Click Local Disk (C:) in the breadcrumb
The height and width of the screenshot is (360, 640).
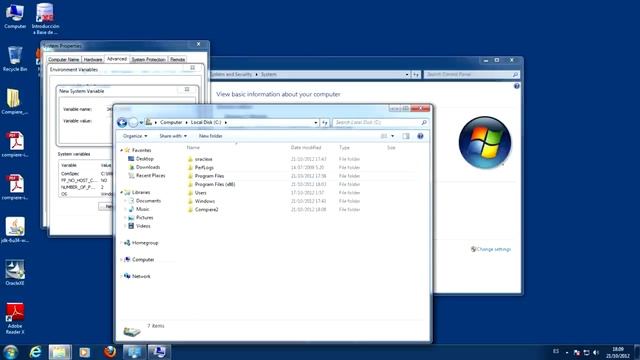(206, 122)
